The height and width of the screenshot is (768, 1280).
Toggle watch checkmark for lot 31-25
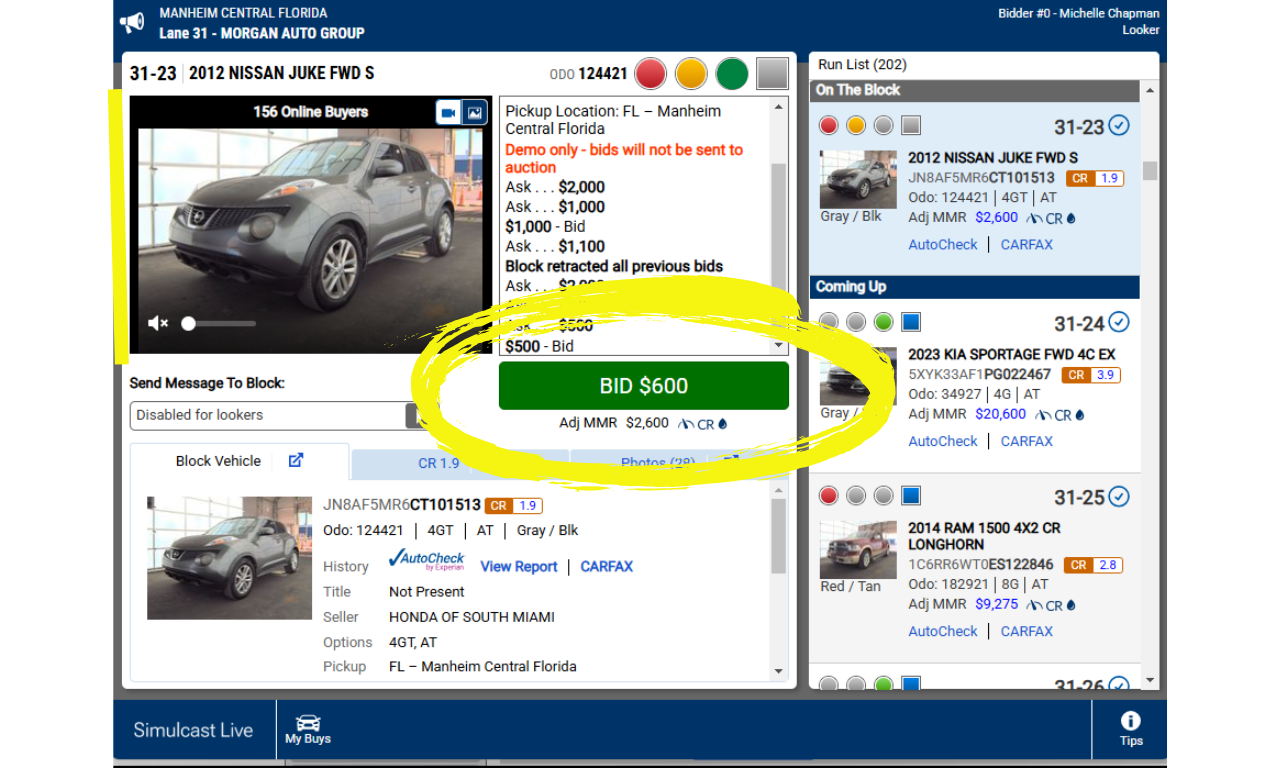pyautogui.click(x=1119, y=496)
